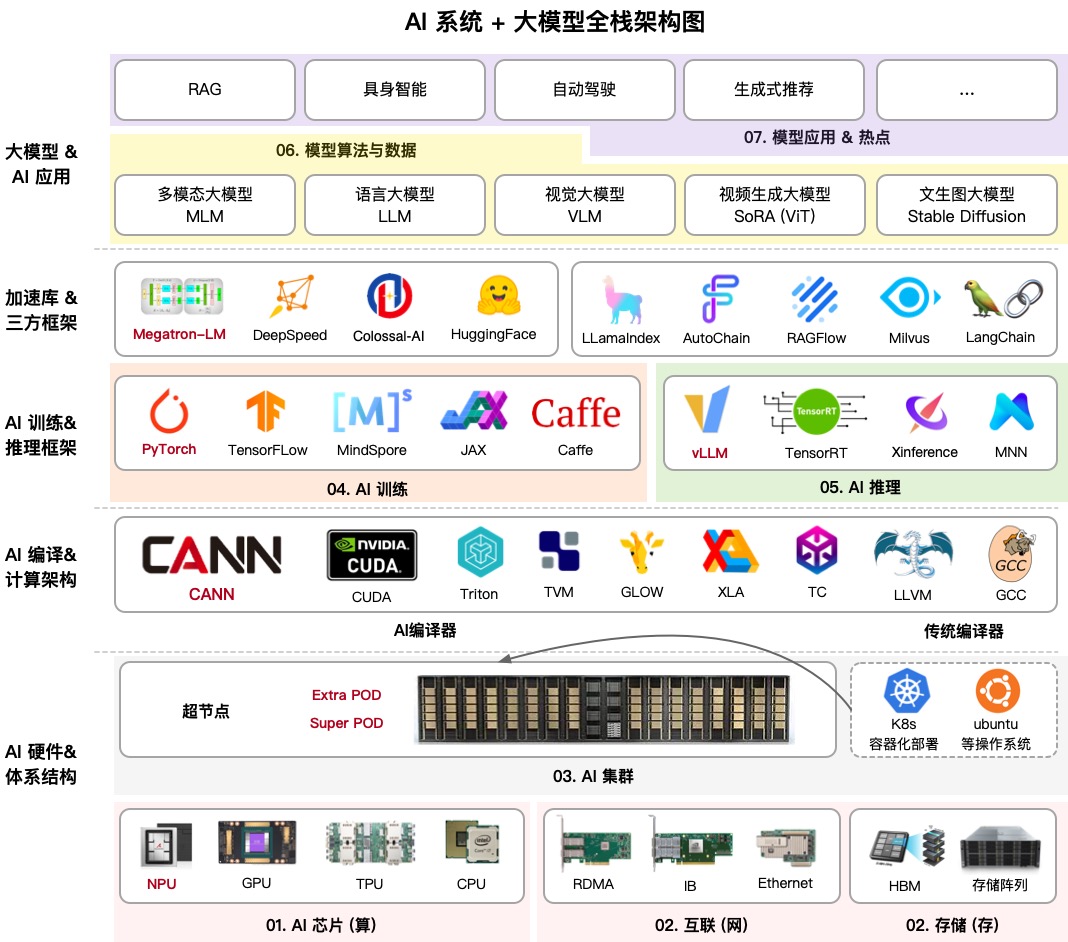The width and height of the screenshot is (1068, 942).
Task: Click the 语言大模型 LLM card
Action: pos(394,204)
